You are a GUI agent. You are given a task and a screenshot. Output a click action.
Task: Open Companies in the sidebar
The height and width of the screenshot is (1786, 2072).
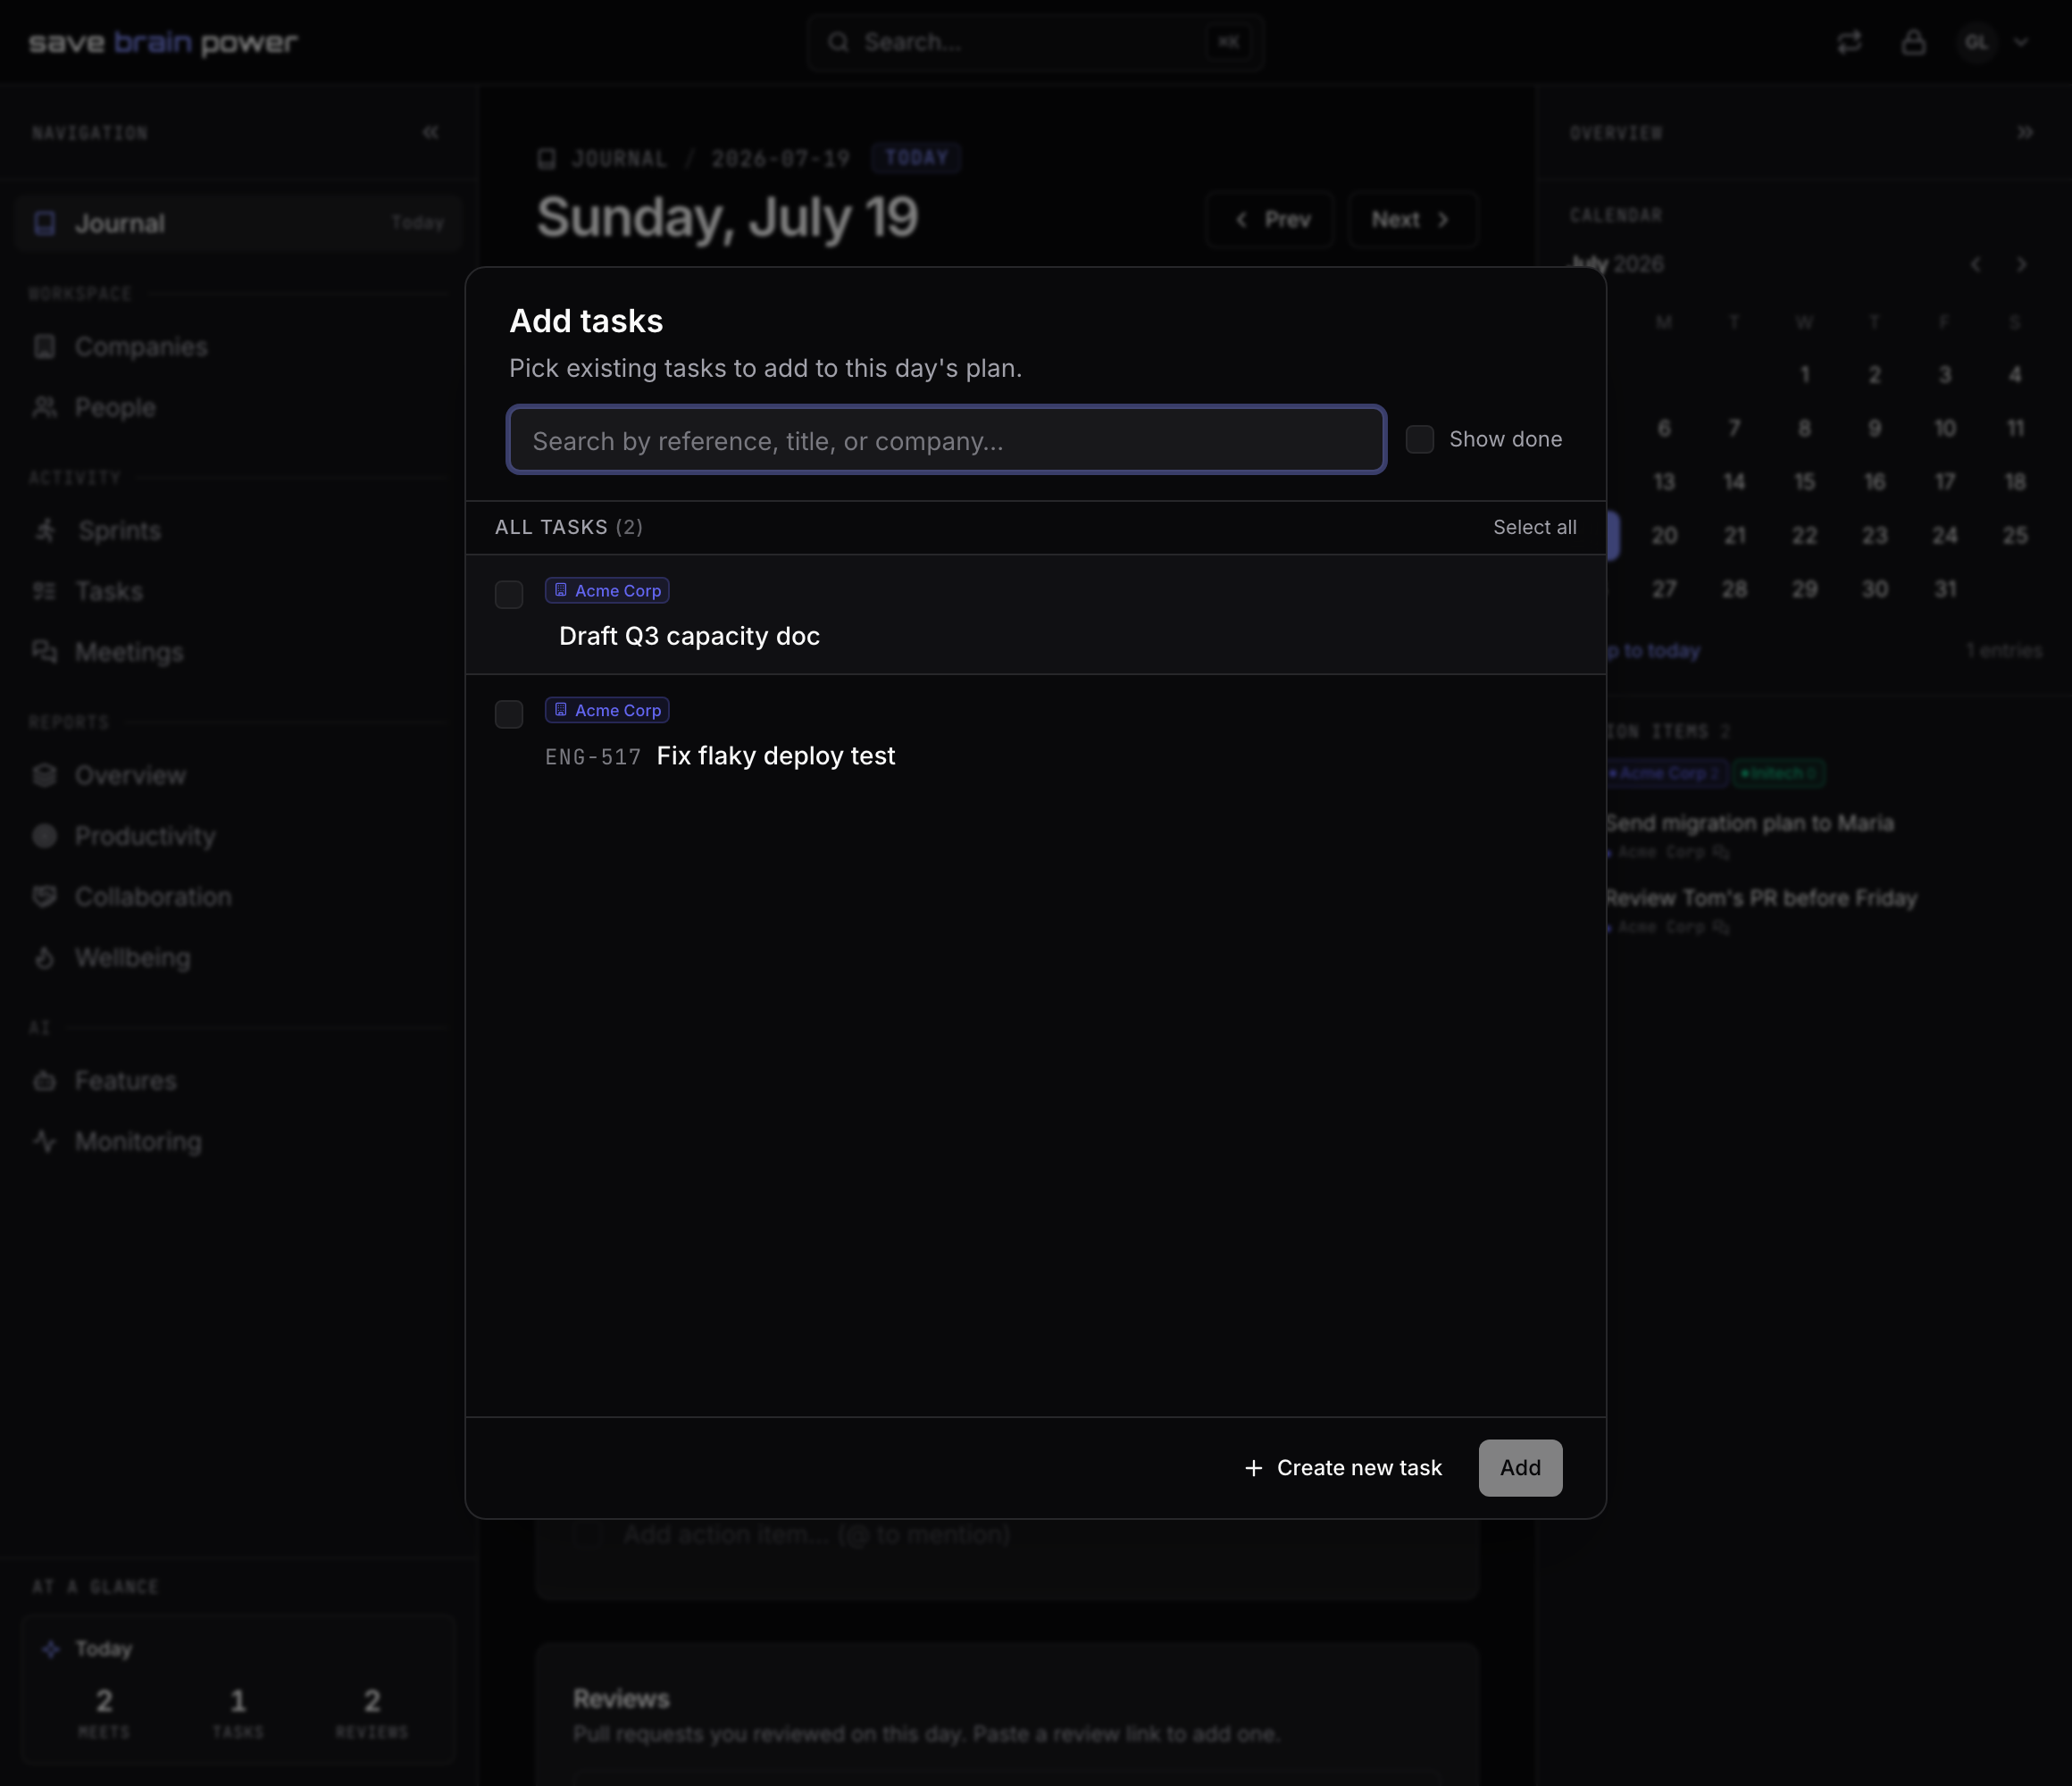238,347
